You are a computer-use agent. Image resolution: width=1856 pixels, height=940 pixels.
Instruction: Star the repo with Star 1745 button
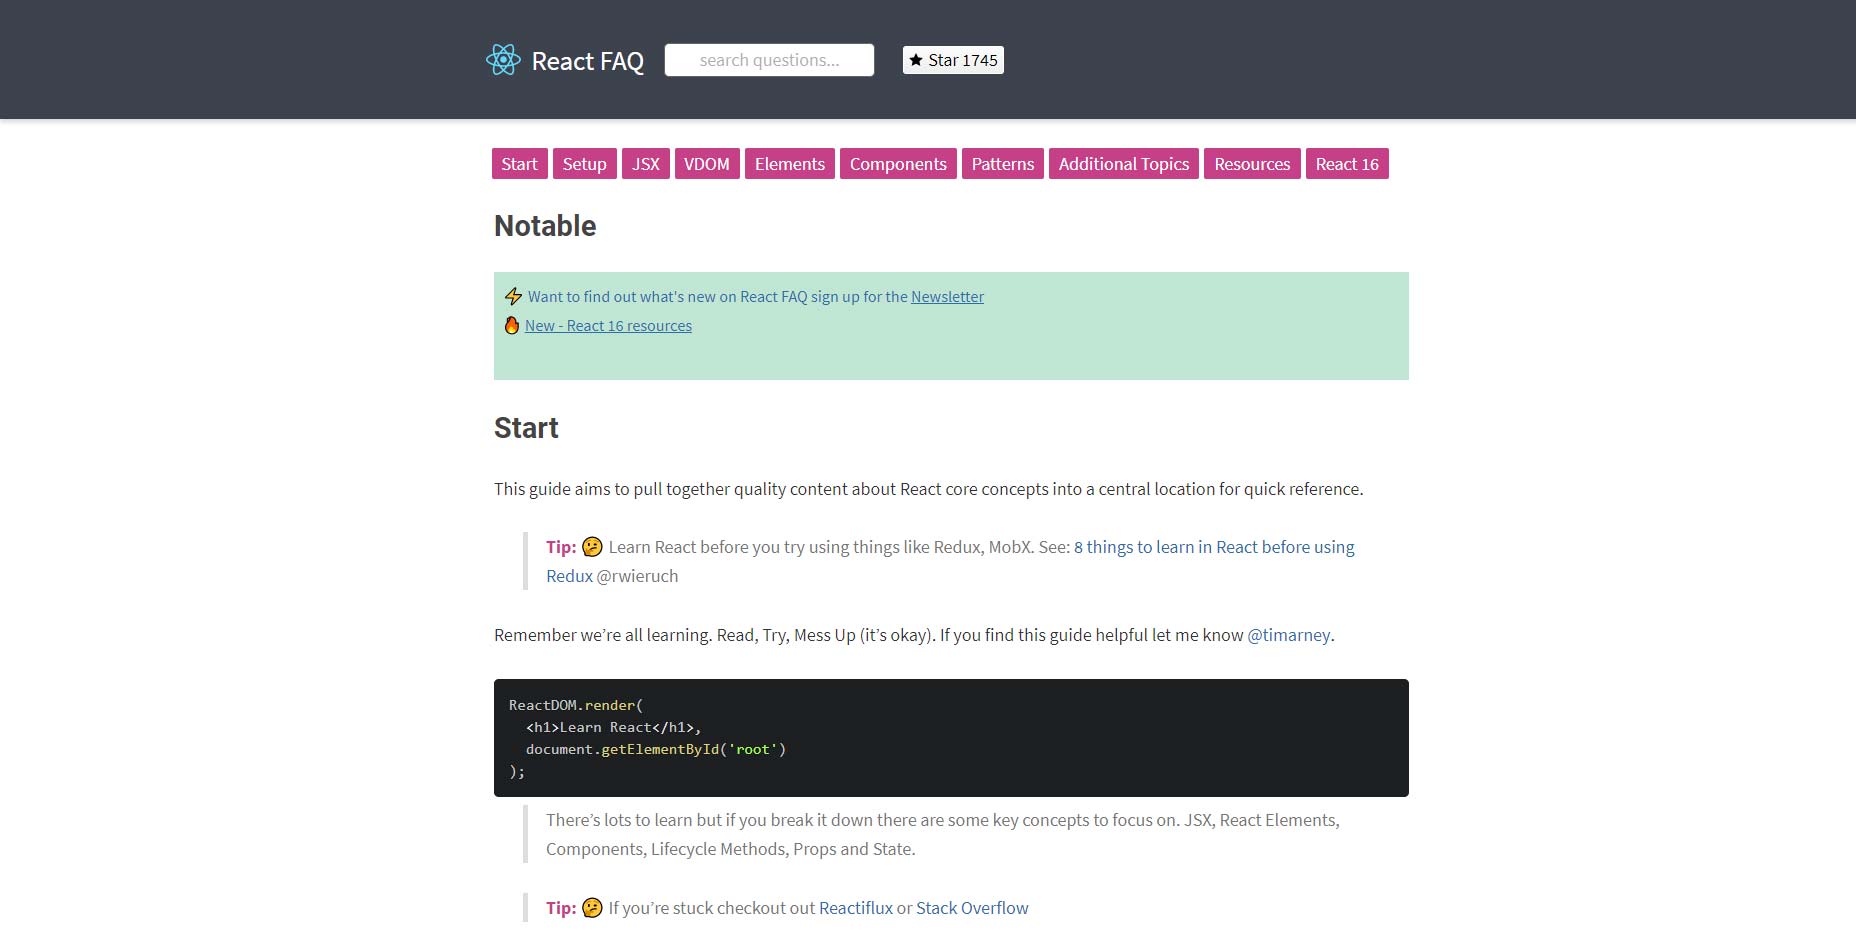click(953, 60)
